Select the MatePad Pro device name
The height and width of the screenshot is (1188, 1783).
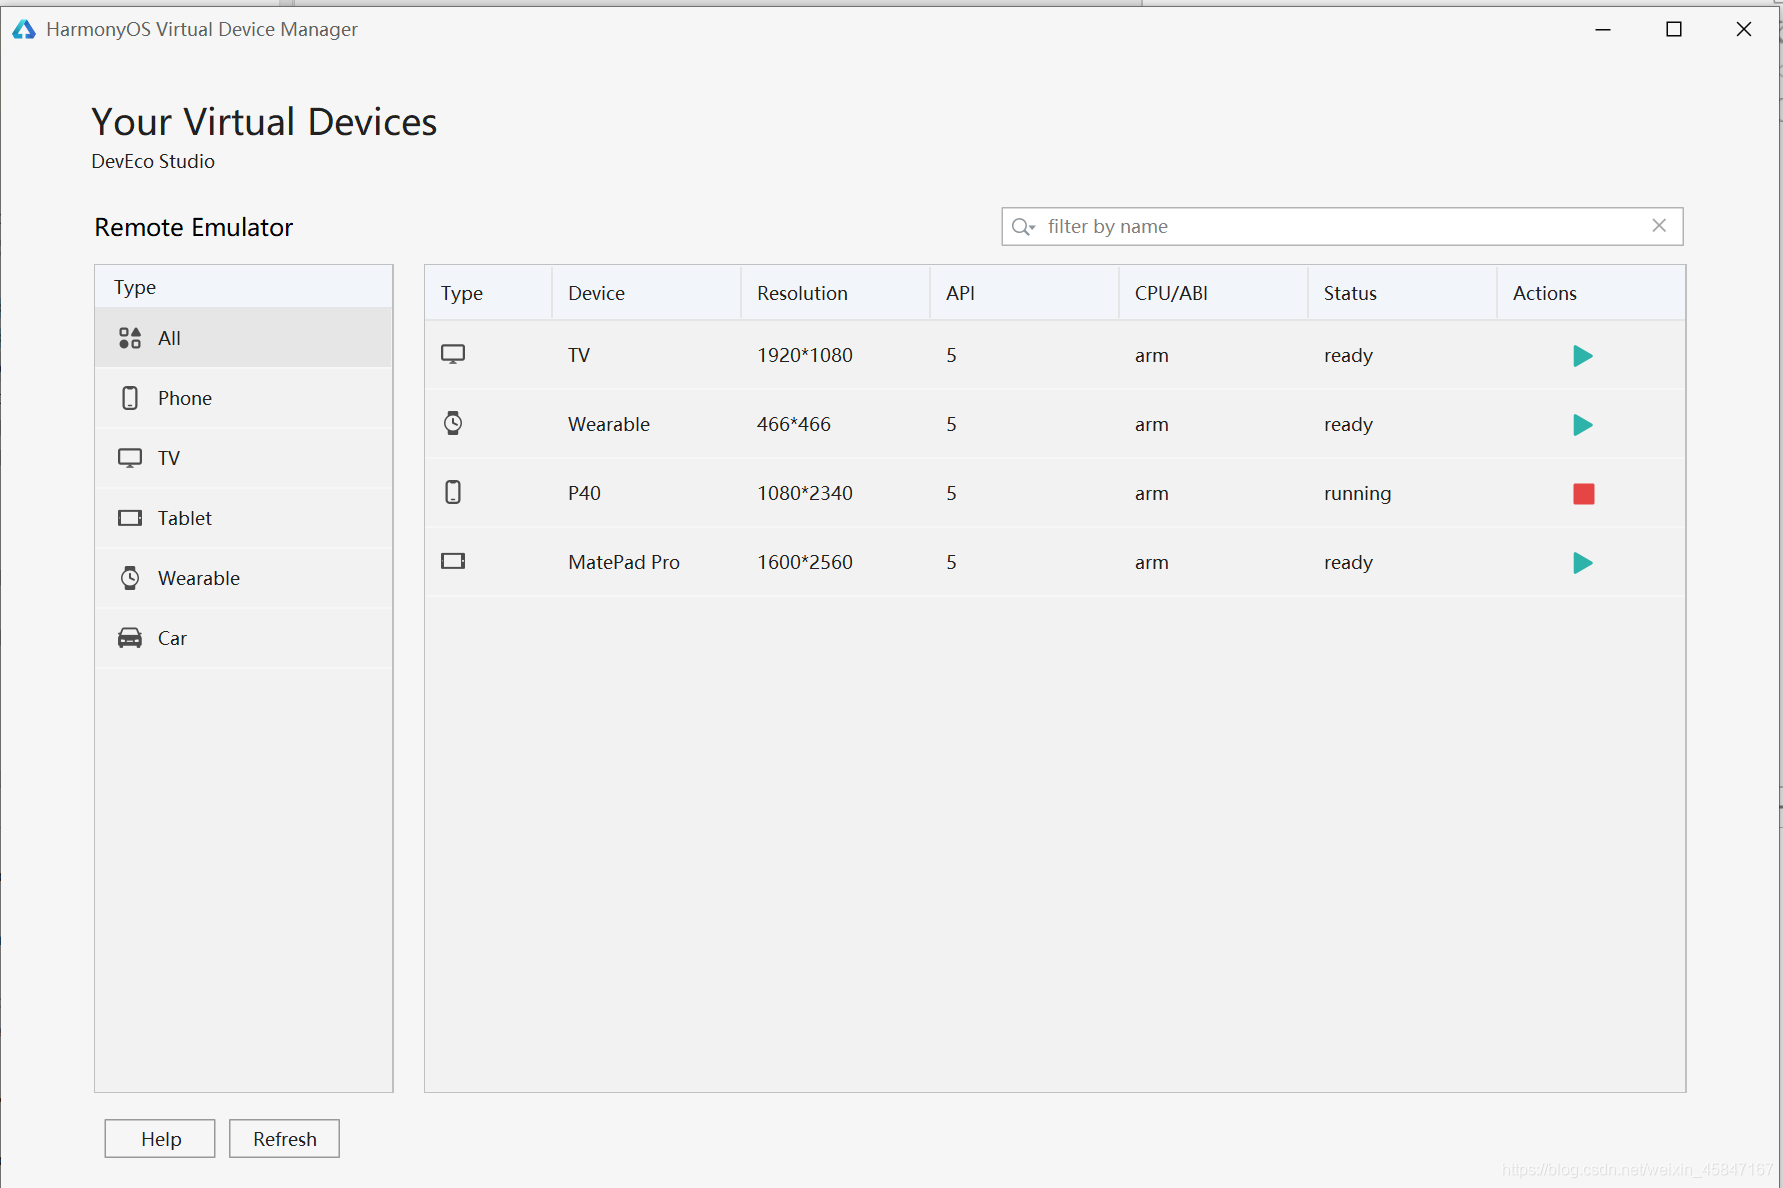click(624, 562)
